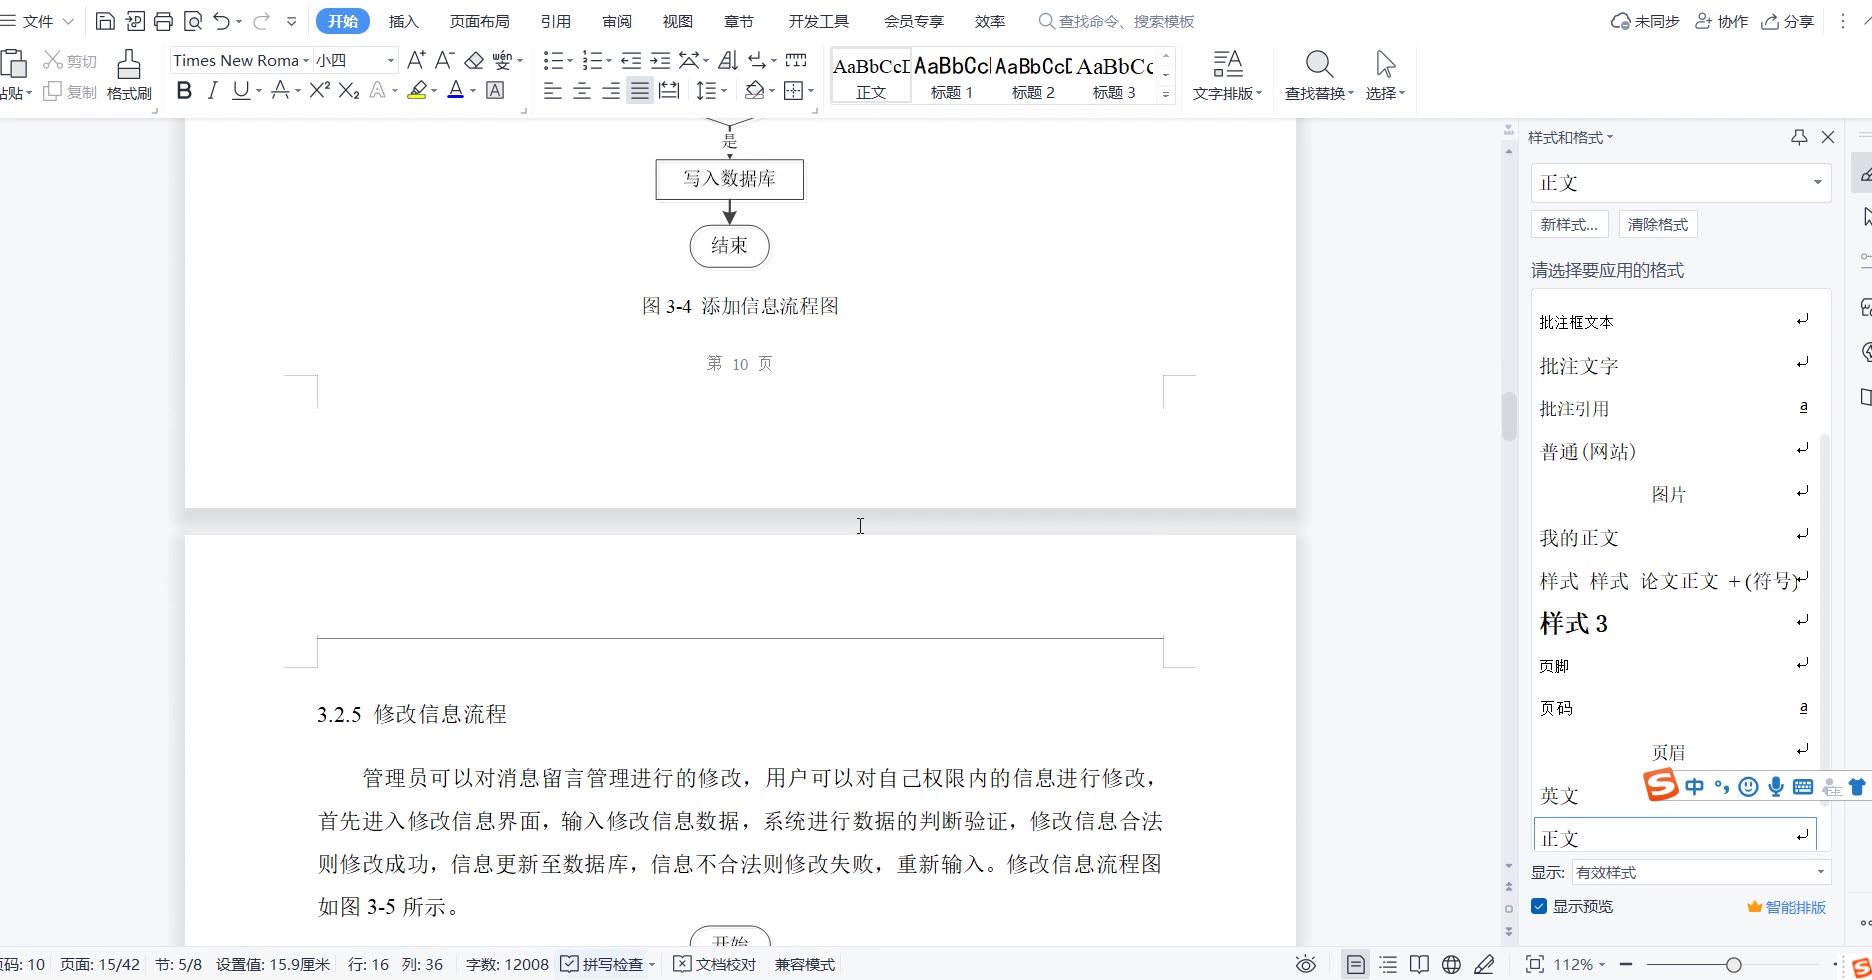1872x980 pixels.
Task: Open the font size 小四 dropdown
Action: [x=391, y=61]
